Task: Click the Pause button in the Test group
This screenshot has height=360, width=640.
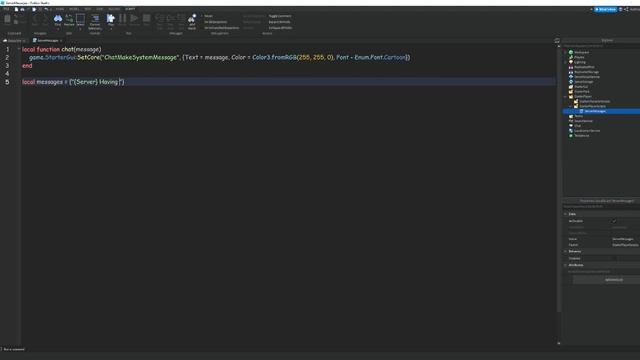Action: point(122,20)
